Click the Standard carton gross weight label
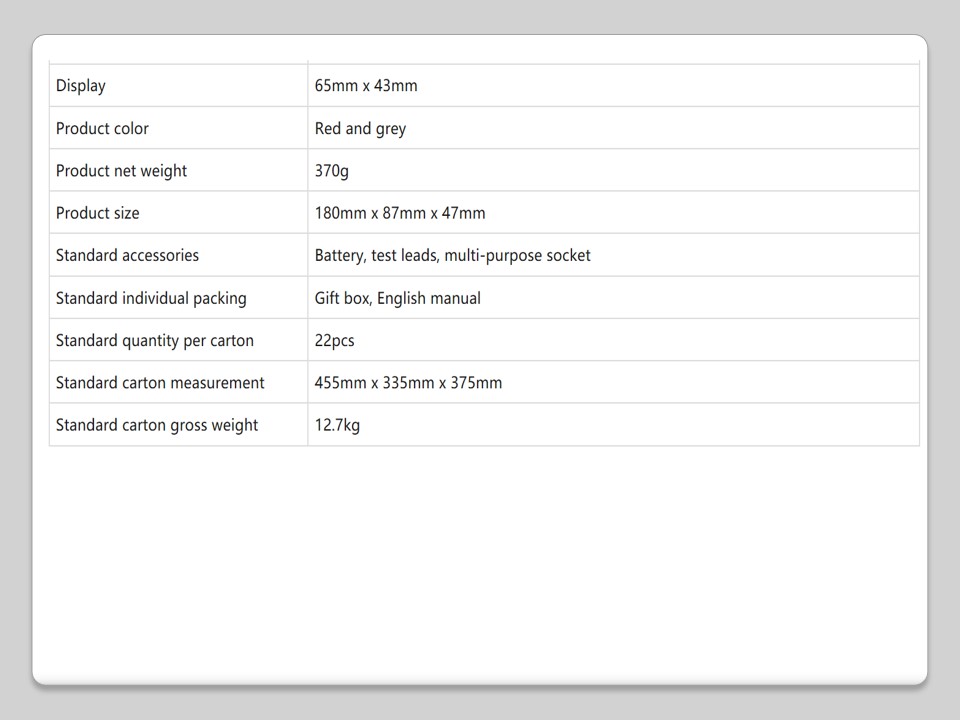 coord(157,425)
